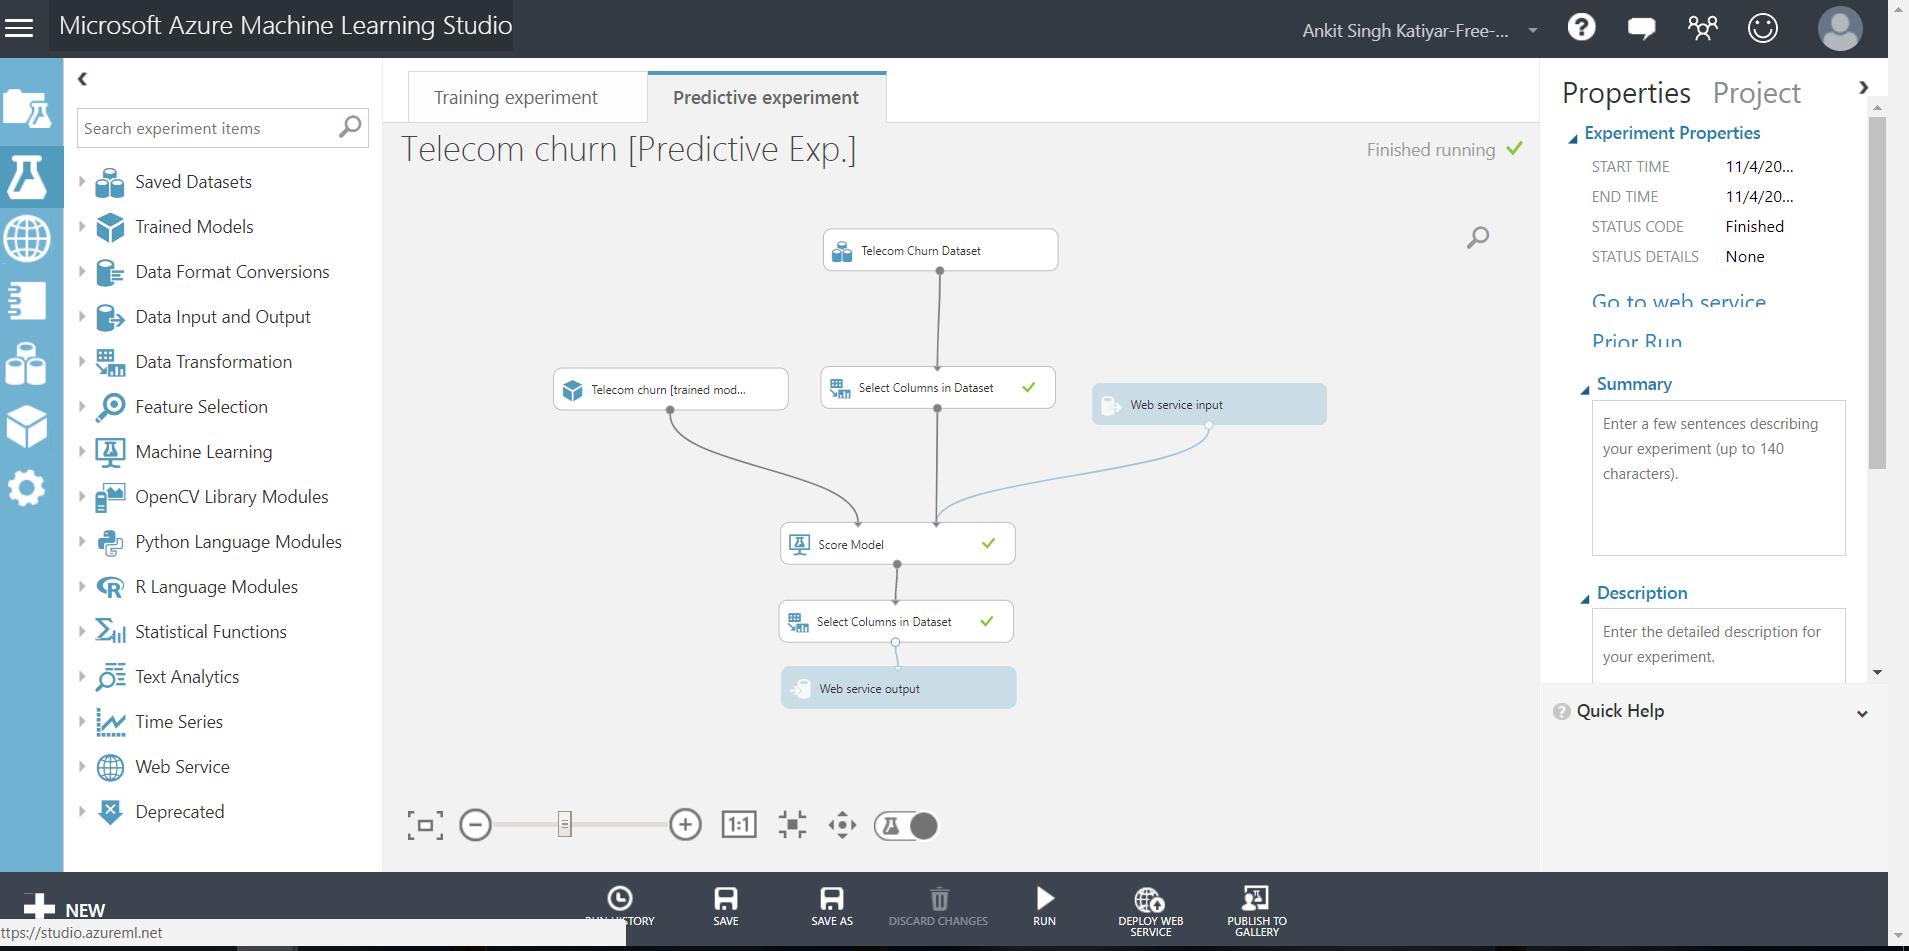Switch to Training experiment tab

click(x=515, y=97)
